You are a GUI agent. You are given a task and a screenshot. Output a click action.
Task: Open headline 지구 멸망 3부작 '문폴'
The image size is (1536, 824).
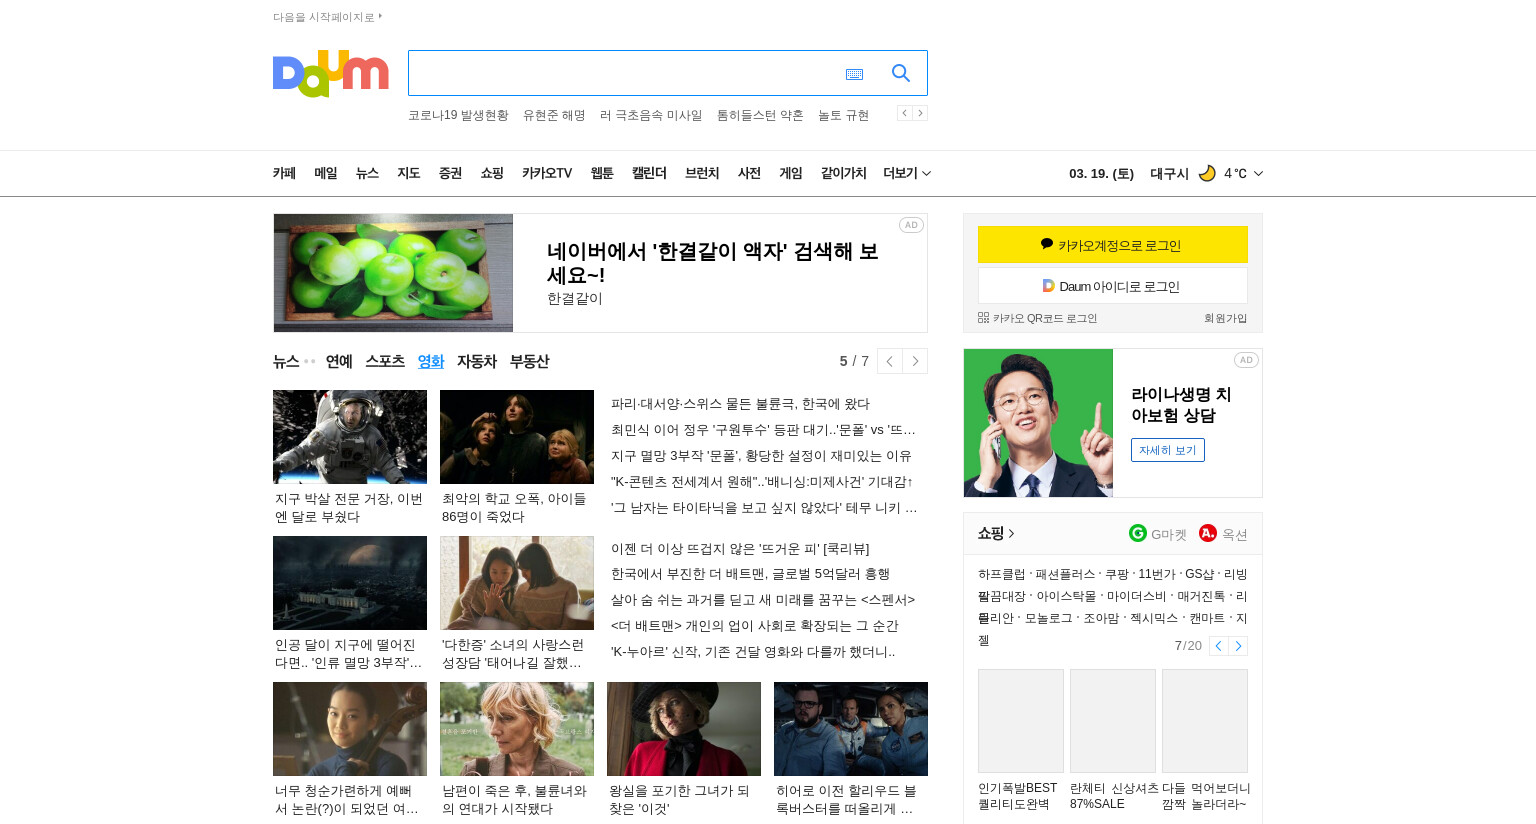pos(761,456)
